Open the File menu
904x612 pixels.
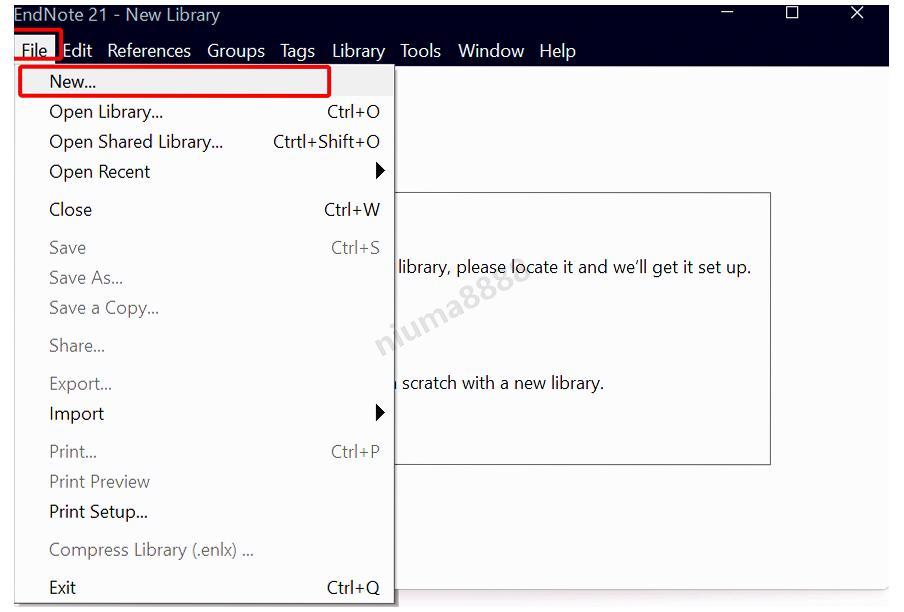click(35, 51)
